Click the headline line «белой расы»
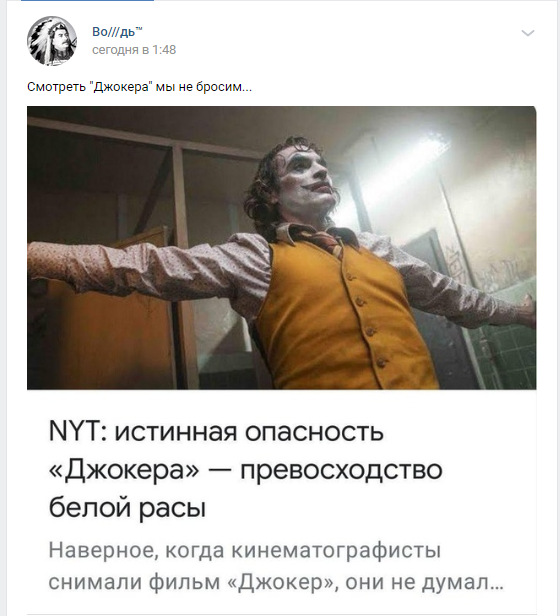The width and height of the screenshot is (560, 616). pyautogui.click(x=127, y=508)
